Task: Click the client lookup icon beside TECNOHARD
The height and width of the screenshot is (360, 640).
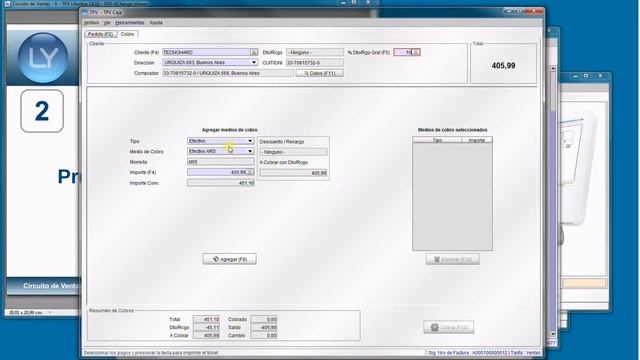Action: [x=254, y=52]
